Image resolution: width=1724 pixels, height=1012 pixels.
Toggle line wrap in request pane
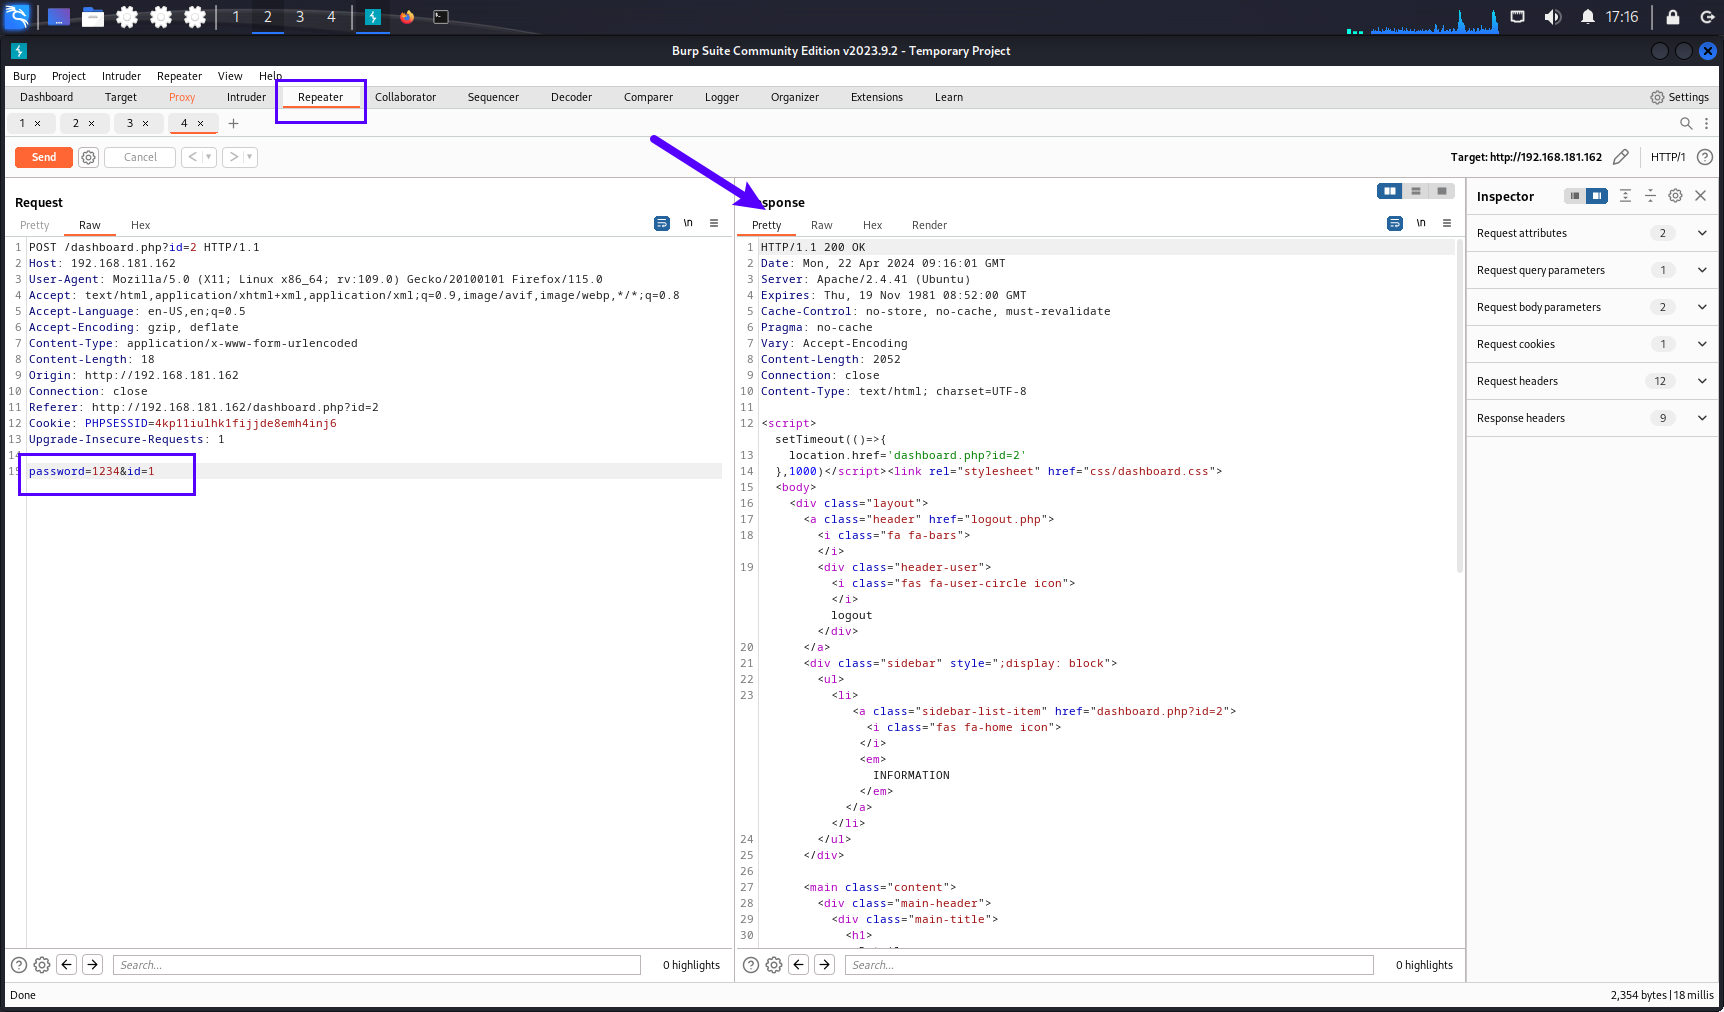(662, 223)
